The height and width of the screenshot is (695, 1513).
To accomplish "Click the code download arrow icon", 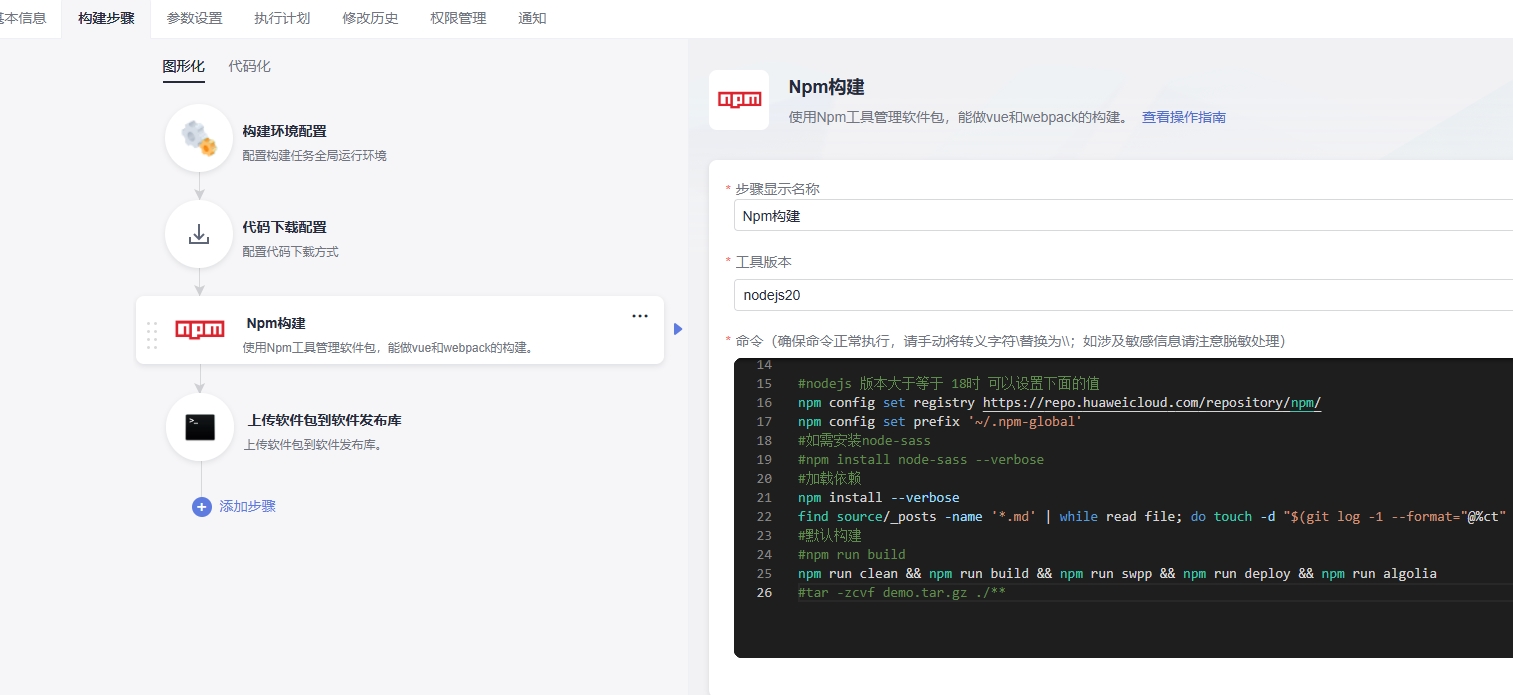I will [x=199, y=234].
